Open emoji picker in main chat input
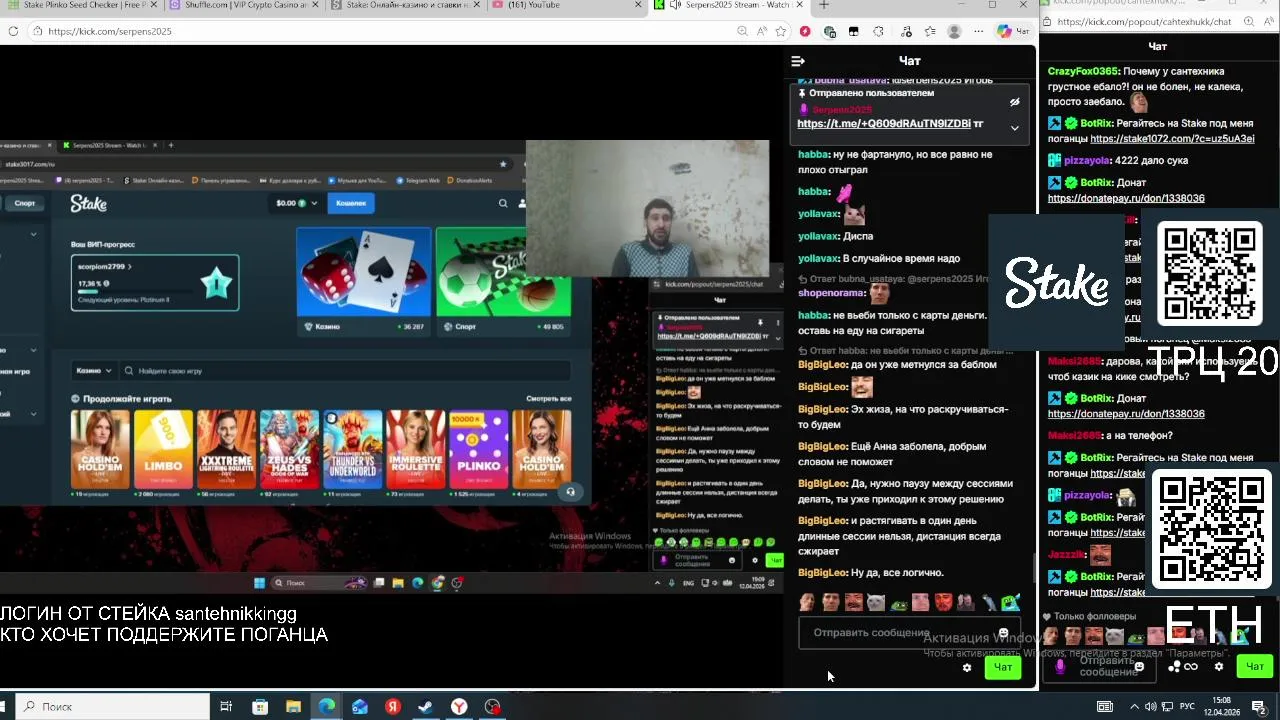Viewport: 1280px width, 720px height. (1003, 633)
